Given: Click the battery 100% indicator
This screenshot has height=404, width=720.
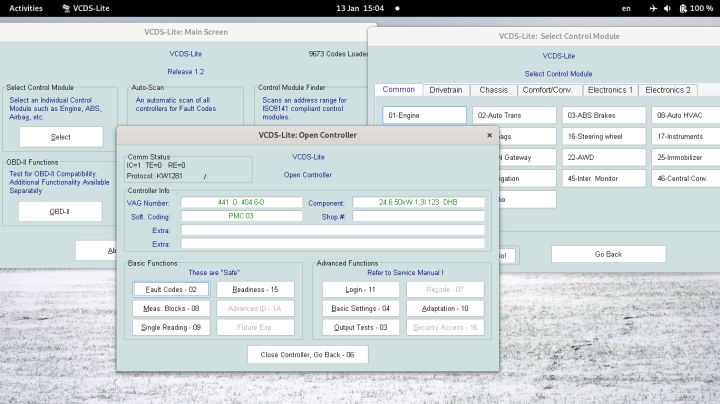Looking at the screenshot, I should (696, 8).
